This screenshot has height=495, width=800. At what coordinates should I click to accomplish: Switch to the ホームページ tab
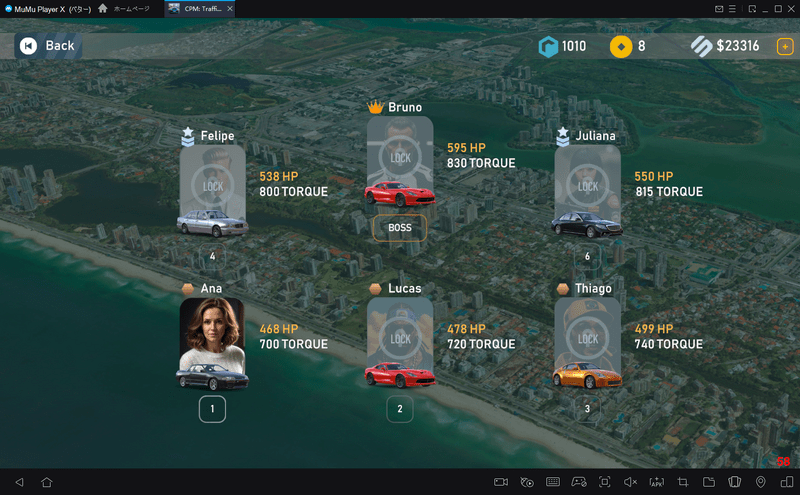click(125, 8)
